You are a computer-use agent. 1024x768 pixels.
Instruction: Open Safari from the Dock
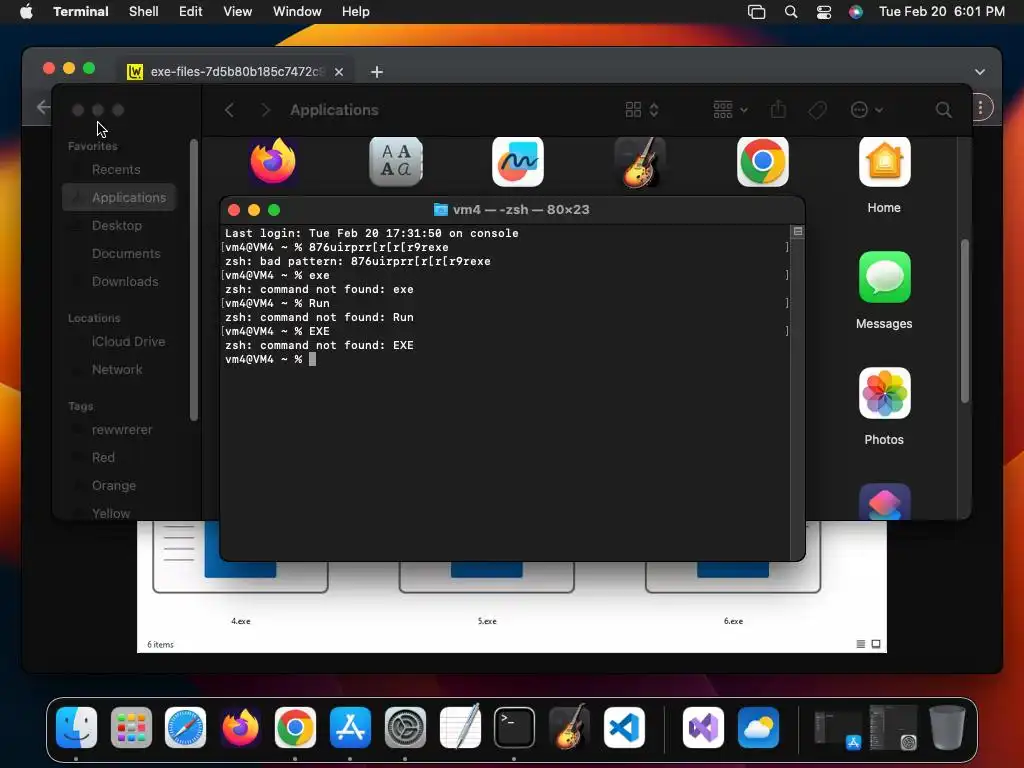(185, 728)
